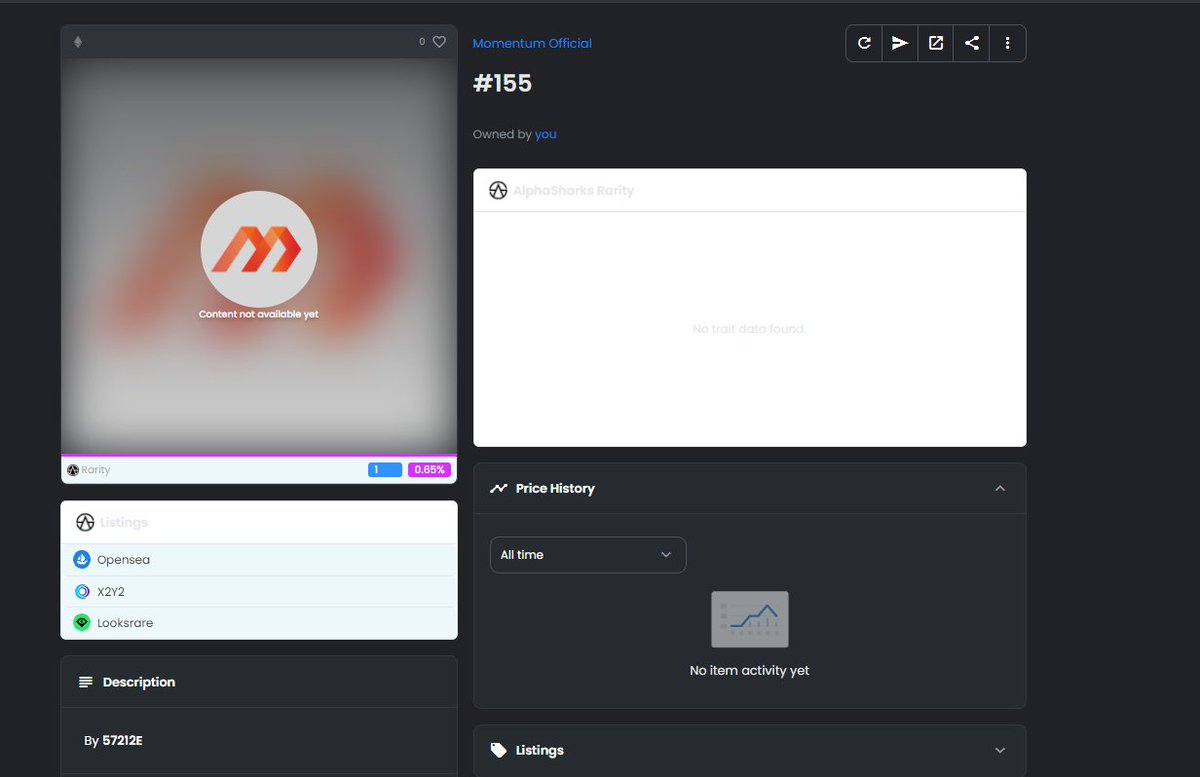Click the AlphaSharks logo beside Rarity label

click(x=73, y=470)
